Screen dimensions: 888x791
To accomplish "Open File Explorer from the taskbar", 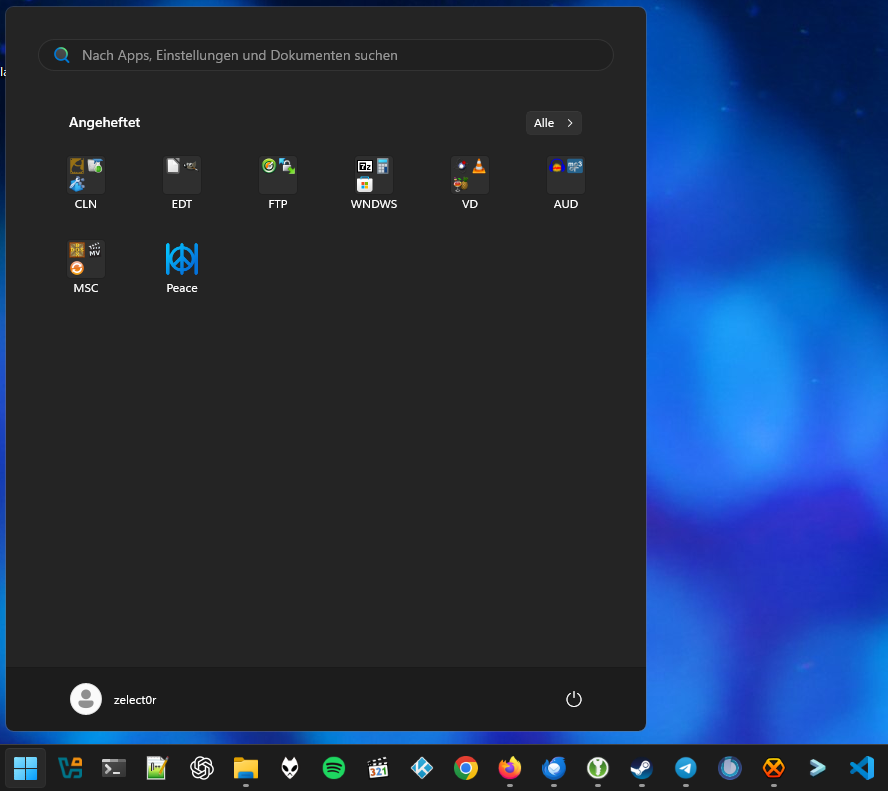I will (246, 768).
